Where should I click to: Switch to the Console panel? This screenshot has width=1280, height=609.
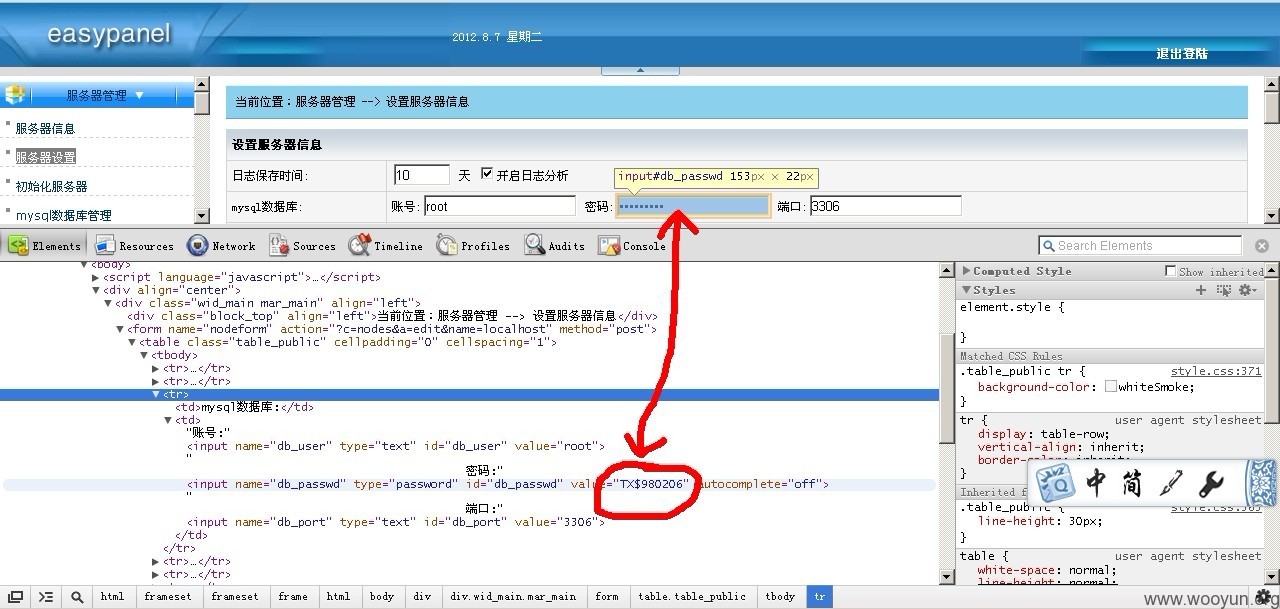point(632,245)
